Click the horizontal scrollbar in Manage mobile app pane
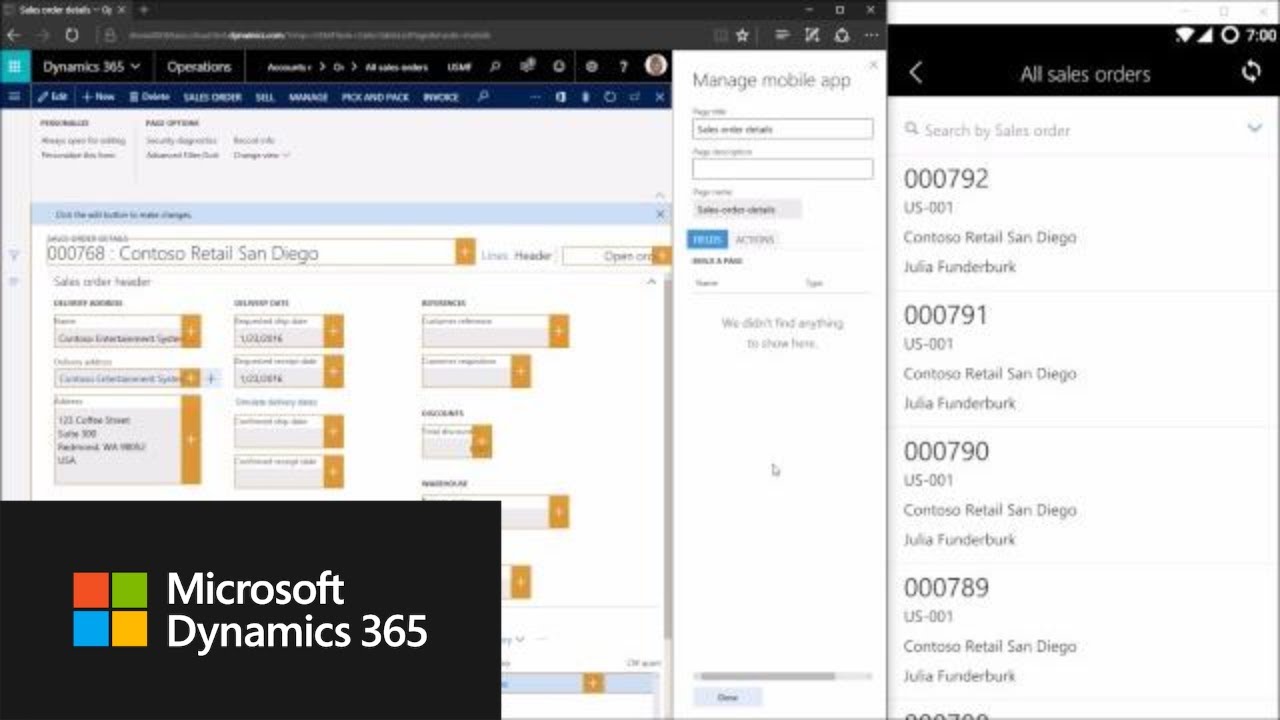Viewport: 1280px width, 720px height. [767, 676]
